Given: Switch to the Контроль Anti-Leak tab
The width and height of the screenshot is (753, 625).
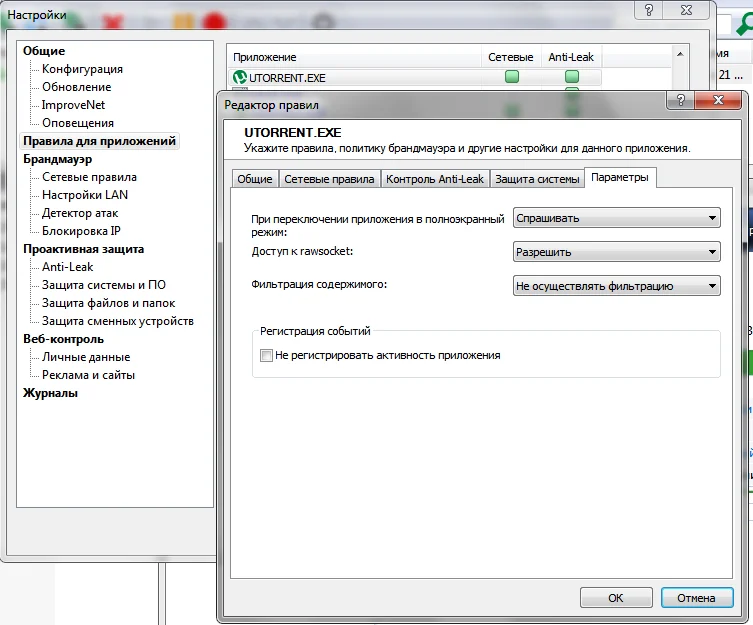Looking at the screenshot, I should 435,179.
